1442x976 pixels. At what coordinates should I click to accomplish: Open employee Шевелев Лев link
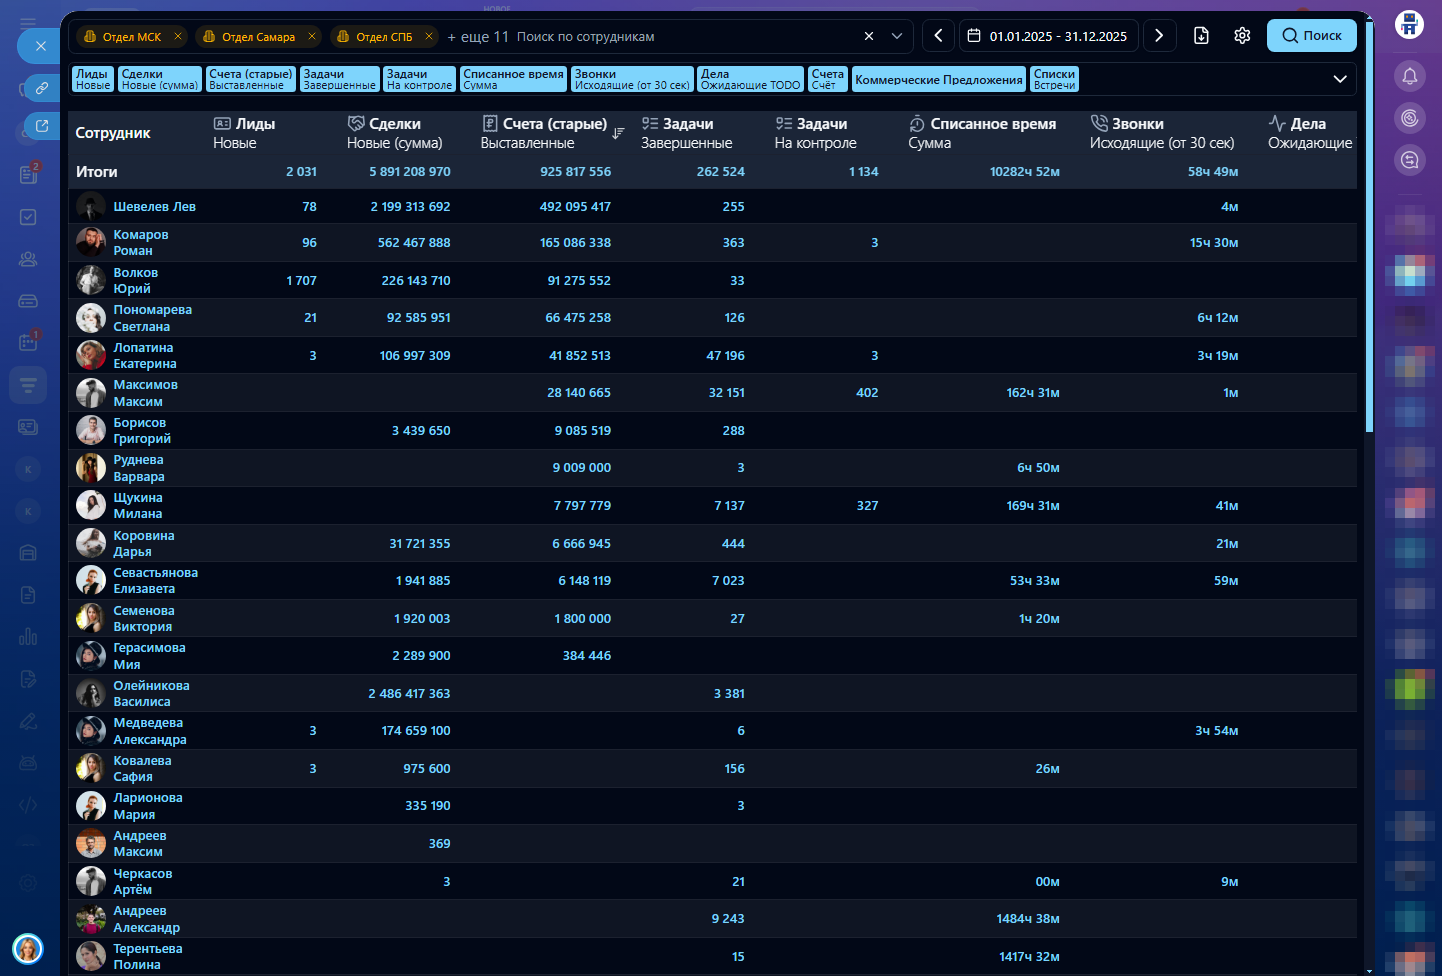click(154, 207)
